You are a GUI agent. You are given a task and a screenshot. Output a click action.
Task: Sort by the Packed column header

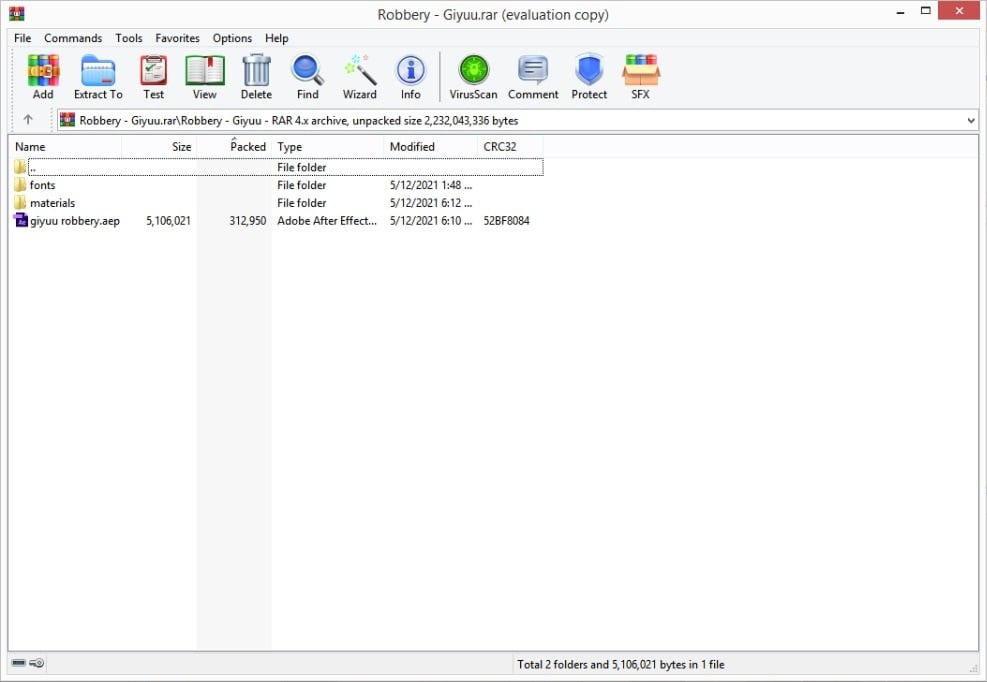pyautogui.click(x=234, y=147)
